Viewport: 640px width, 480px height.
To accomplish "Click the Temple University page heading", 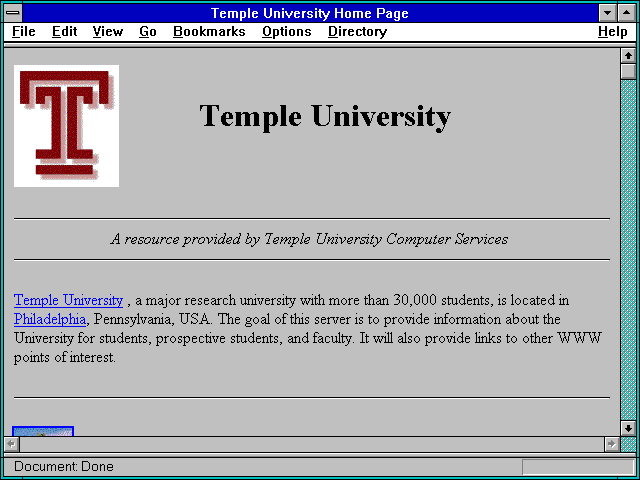I will point(325,116).
